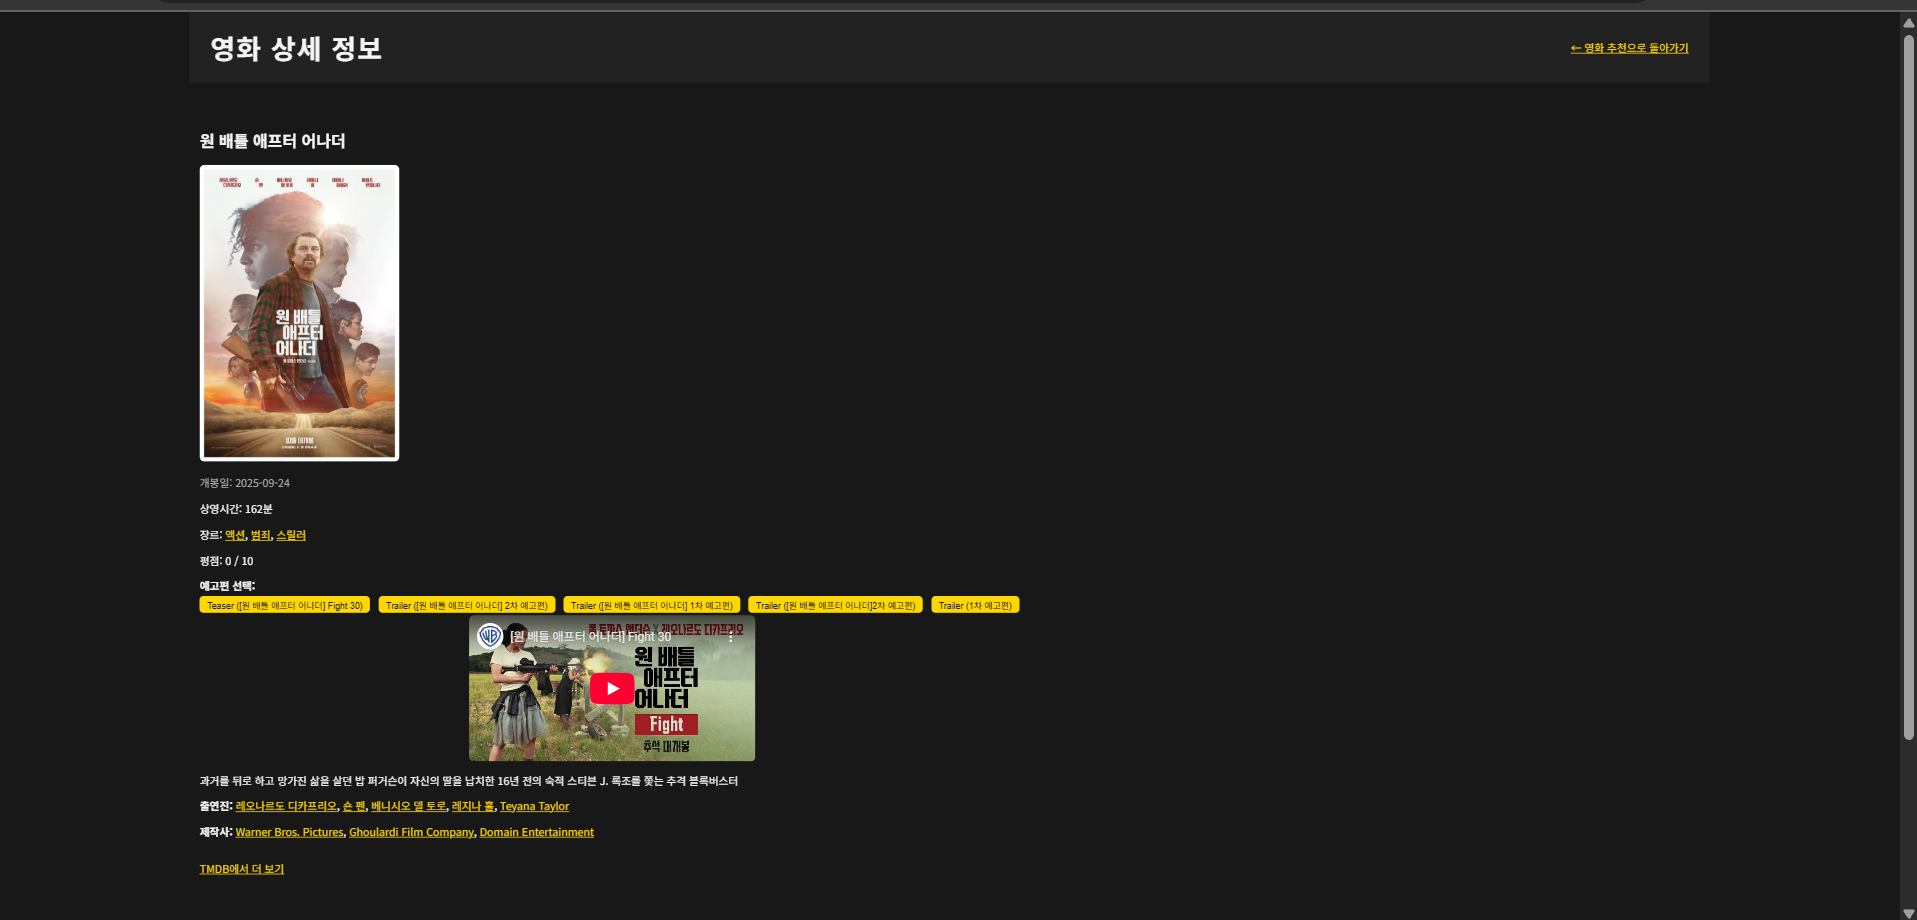The height and width of the screenshot is (920, 1917).
Task: Open the 범죄 genre link
Action: (x=261, y=535)
